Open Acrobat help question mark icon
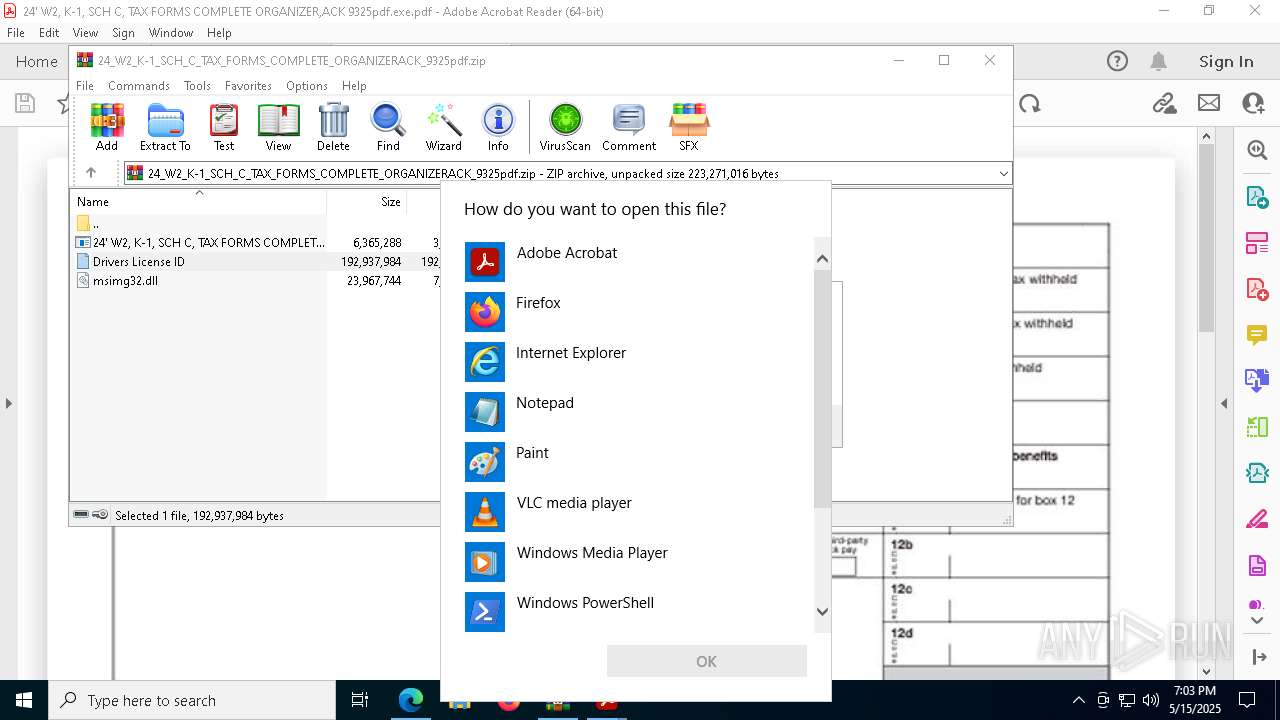 [x=1117, y=61]
